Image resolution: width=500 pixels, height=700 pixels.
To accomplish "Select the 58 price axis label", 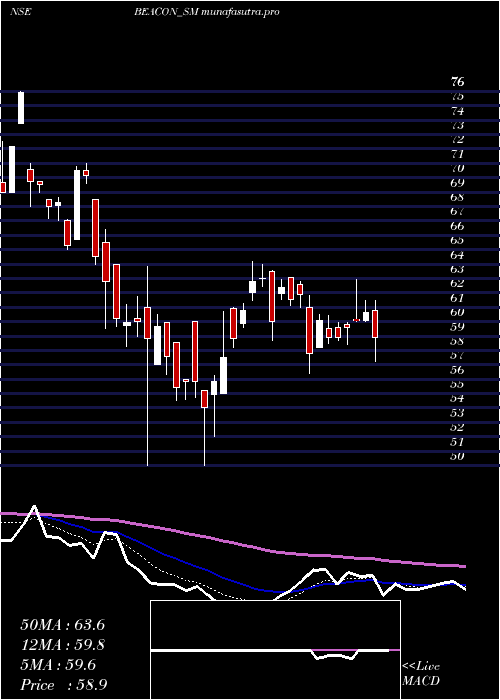I will point(458,341).
